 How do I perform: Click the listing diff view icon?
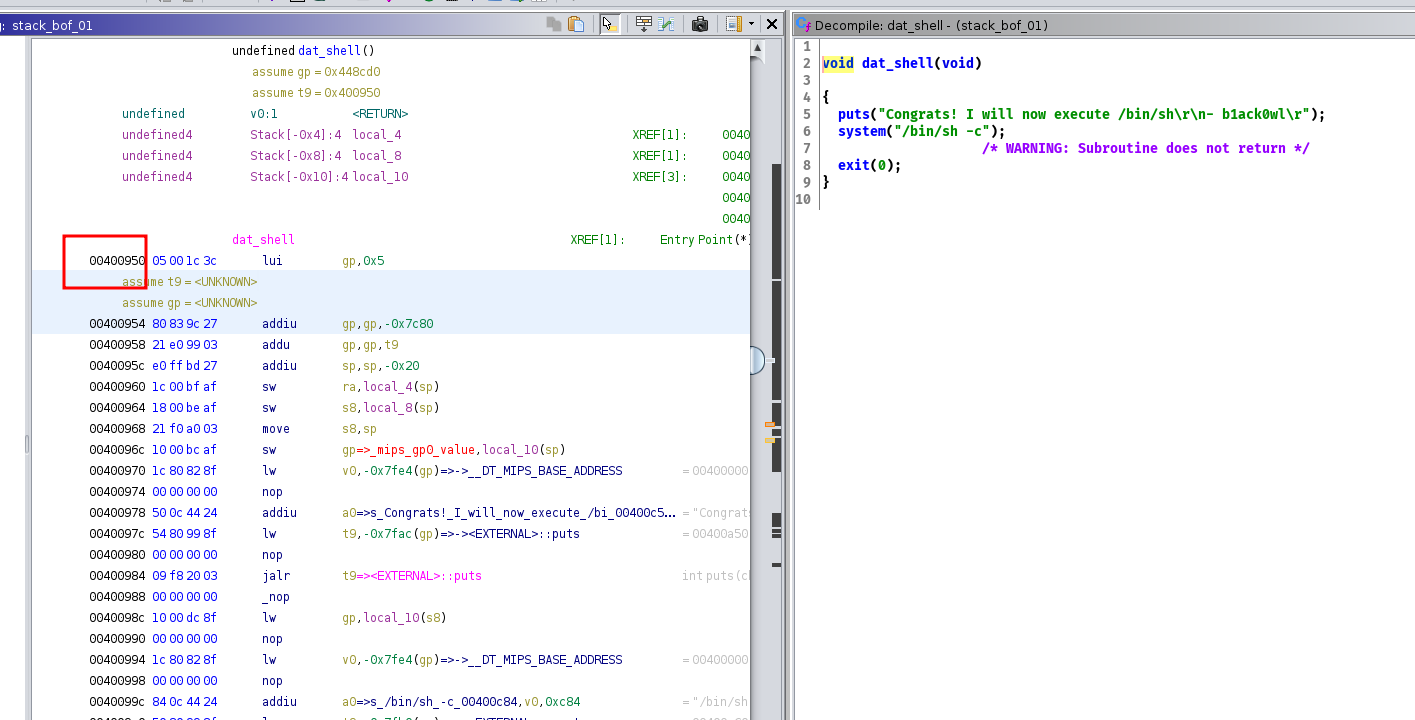[665, 24]
